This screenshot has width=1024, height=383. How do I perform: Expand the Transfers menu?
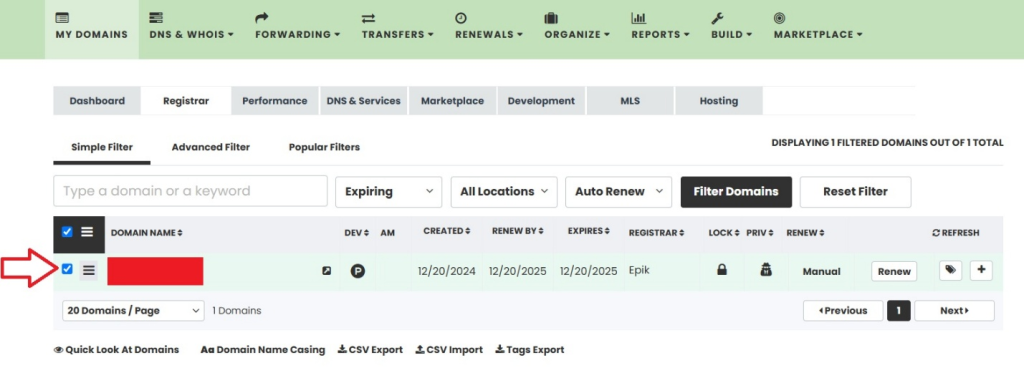click(x=398, y=27)
